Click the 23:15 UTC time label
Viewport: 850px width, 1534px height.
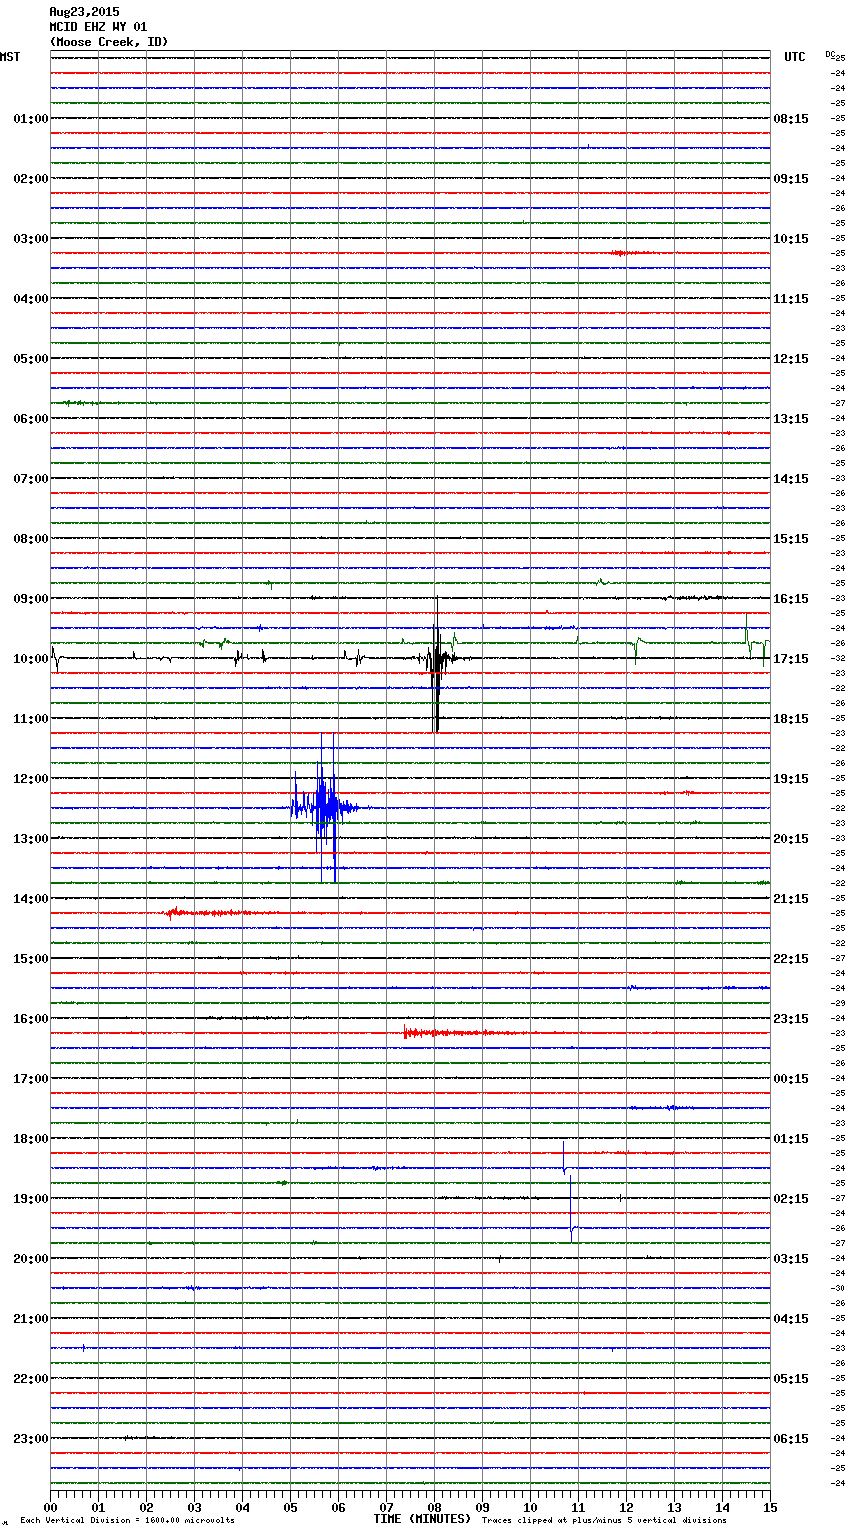coord(791,1019)
